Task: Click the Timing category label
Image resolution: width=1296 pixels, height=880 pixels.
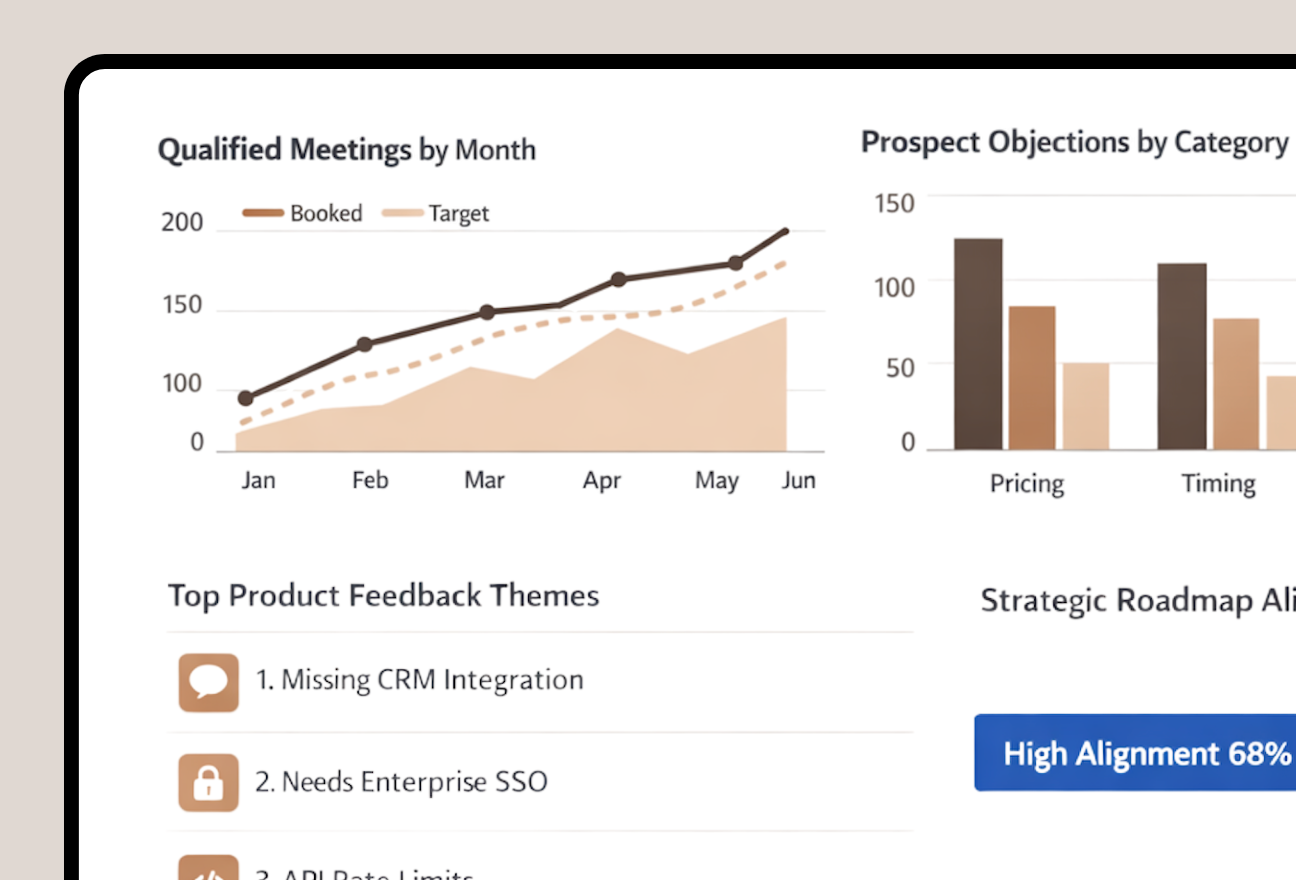Action: [x=1218, y=483]
